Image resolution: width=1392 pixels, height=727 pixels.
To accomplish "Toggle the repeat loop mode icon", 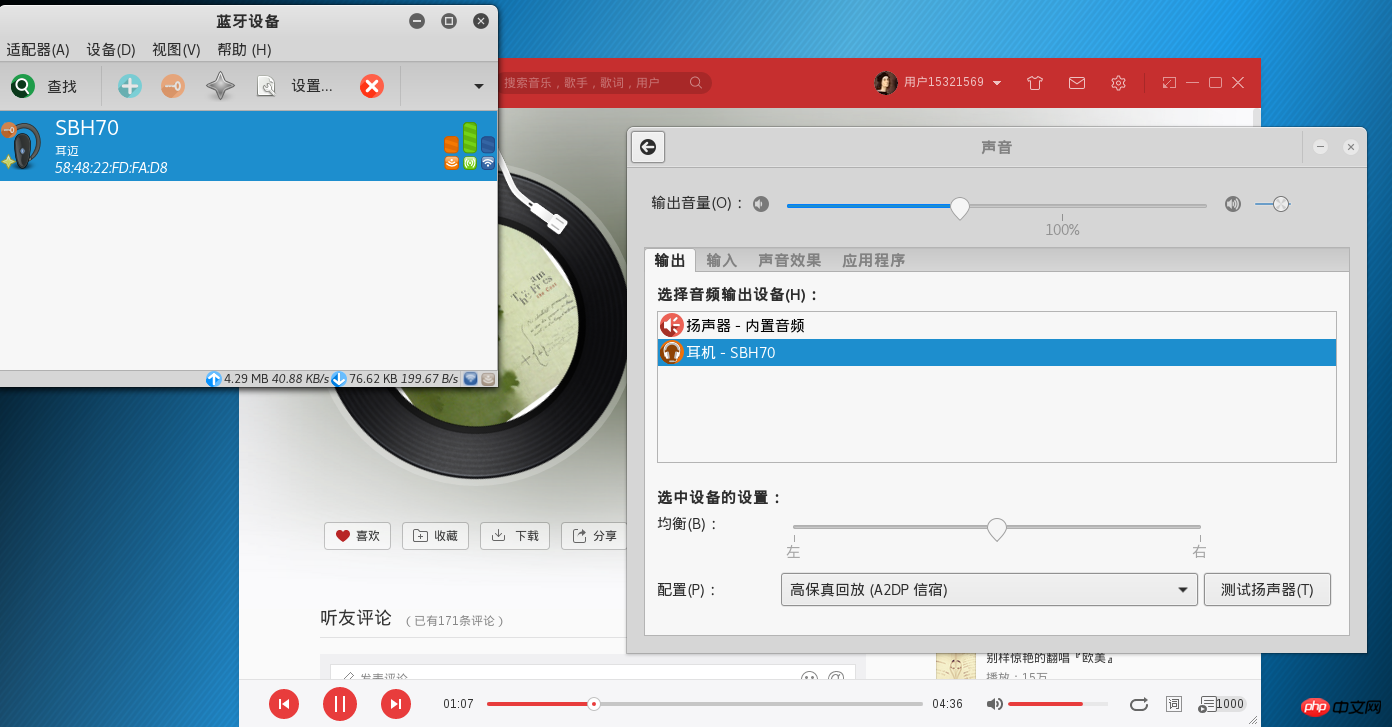I will (1138, 704).
